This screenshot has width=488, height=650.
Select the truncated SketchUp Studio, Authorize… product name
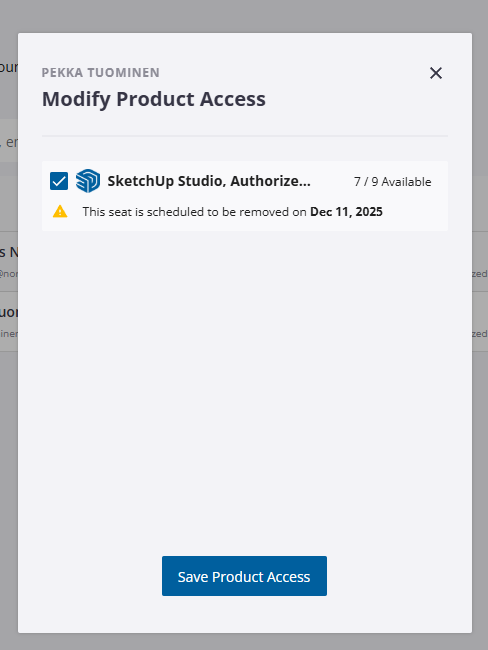point(209,181)
